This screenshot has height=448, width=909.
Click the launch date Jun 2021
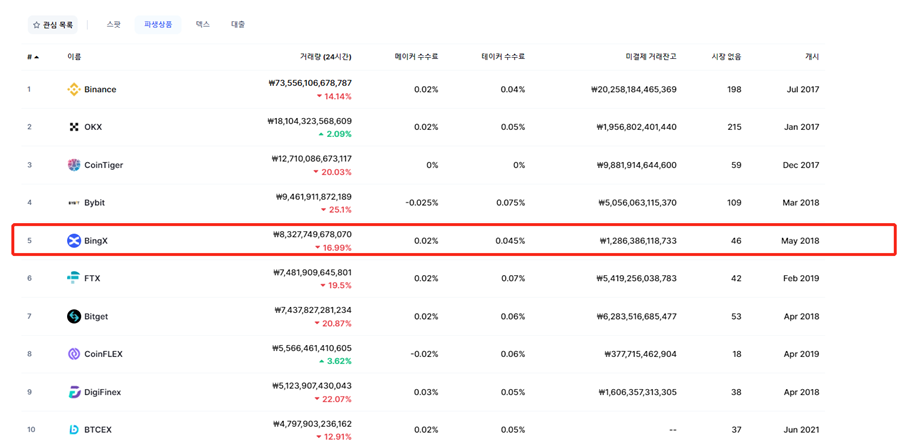tap(802, 430)
